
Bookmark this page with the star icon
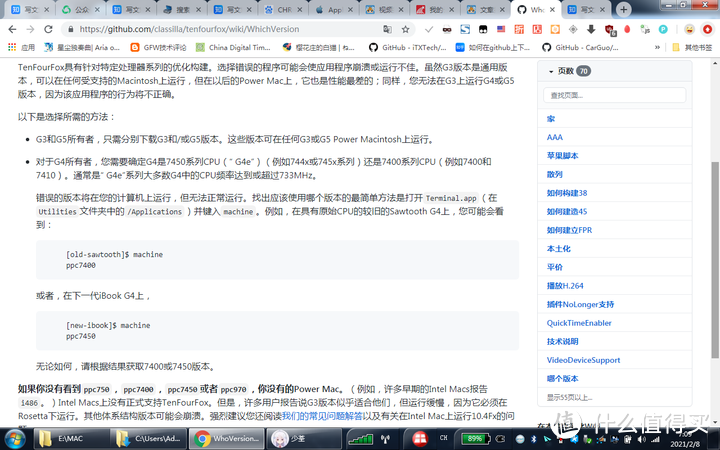tap(405, 29)
